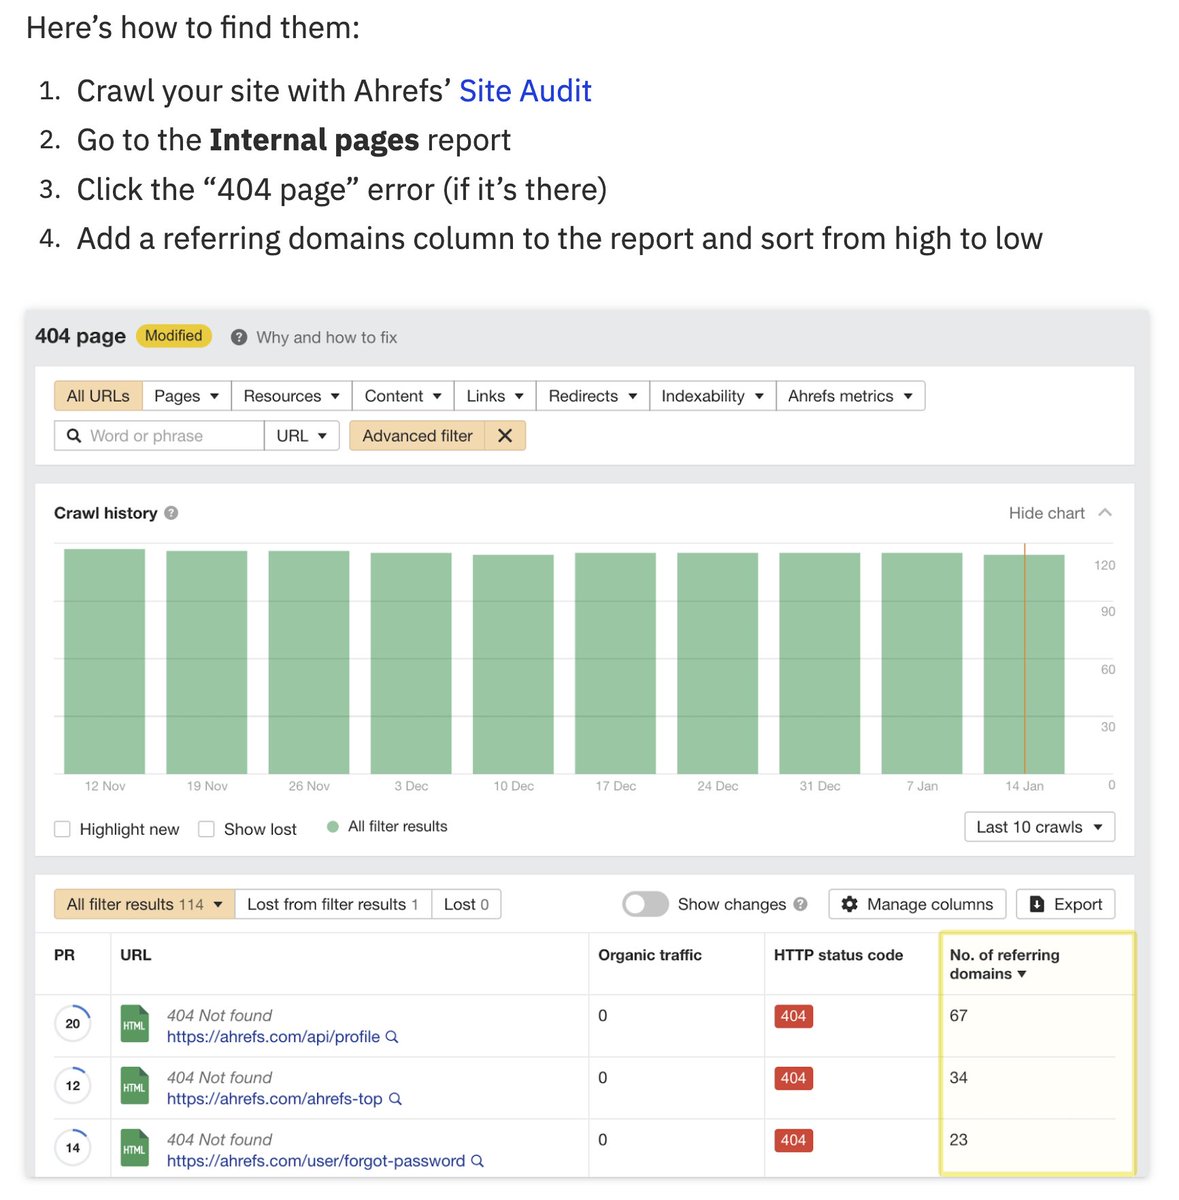This screenshot has height=1200, width=1179.
Task: Open the ahrefs.com/user/forgot-password URL
Action: (x=316, y=1161)
